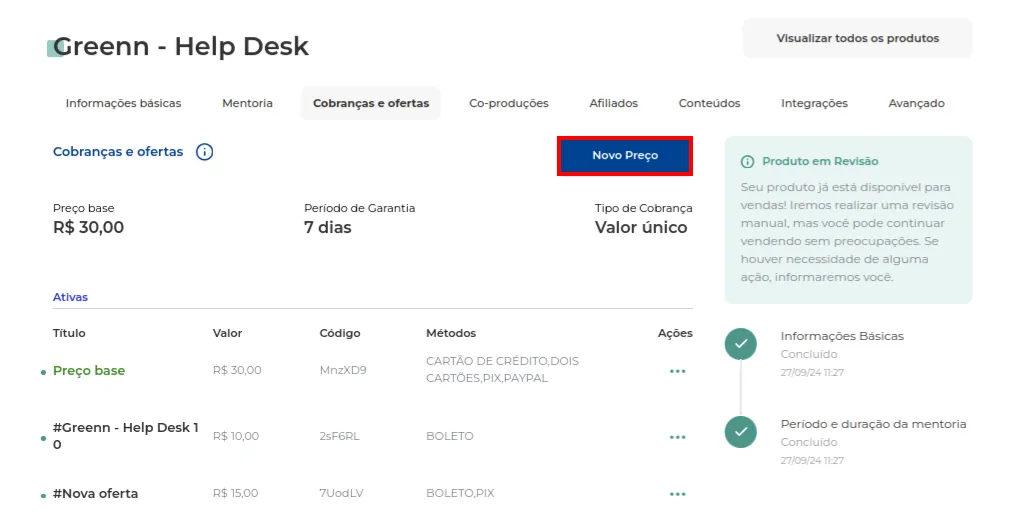Viewport: 1029px width, 521px height.
Task: Open the Mentoria tab
Action: 247,104
